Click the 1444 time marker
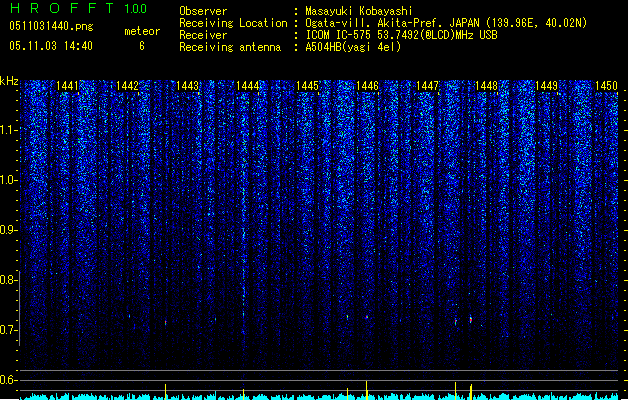The image size is (629, 400). click(x=248, y=85)
